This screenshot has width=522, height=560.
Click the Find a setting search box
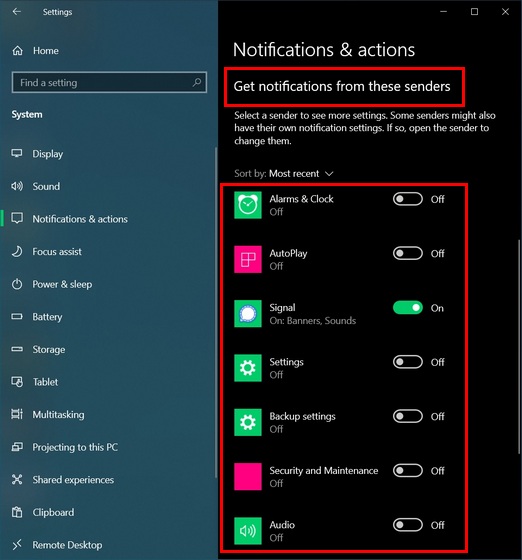point(109,82)
